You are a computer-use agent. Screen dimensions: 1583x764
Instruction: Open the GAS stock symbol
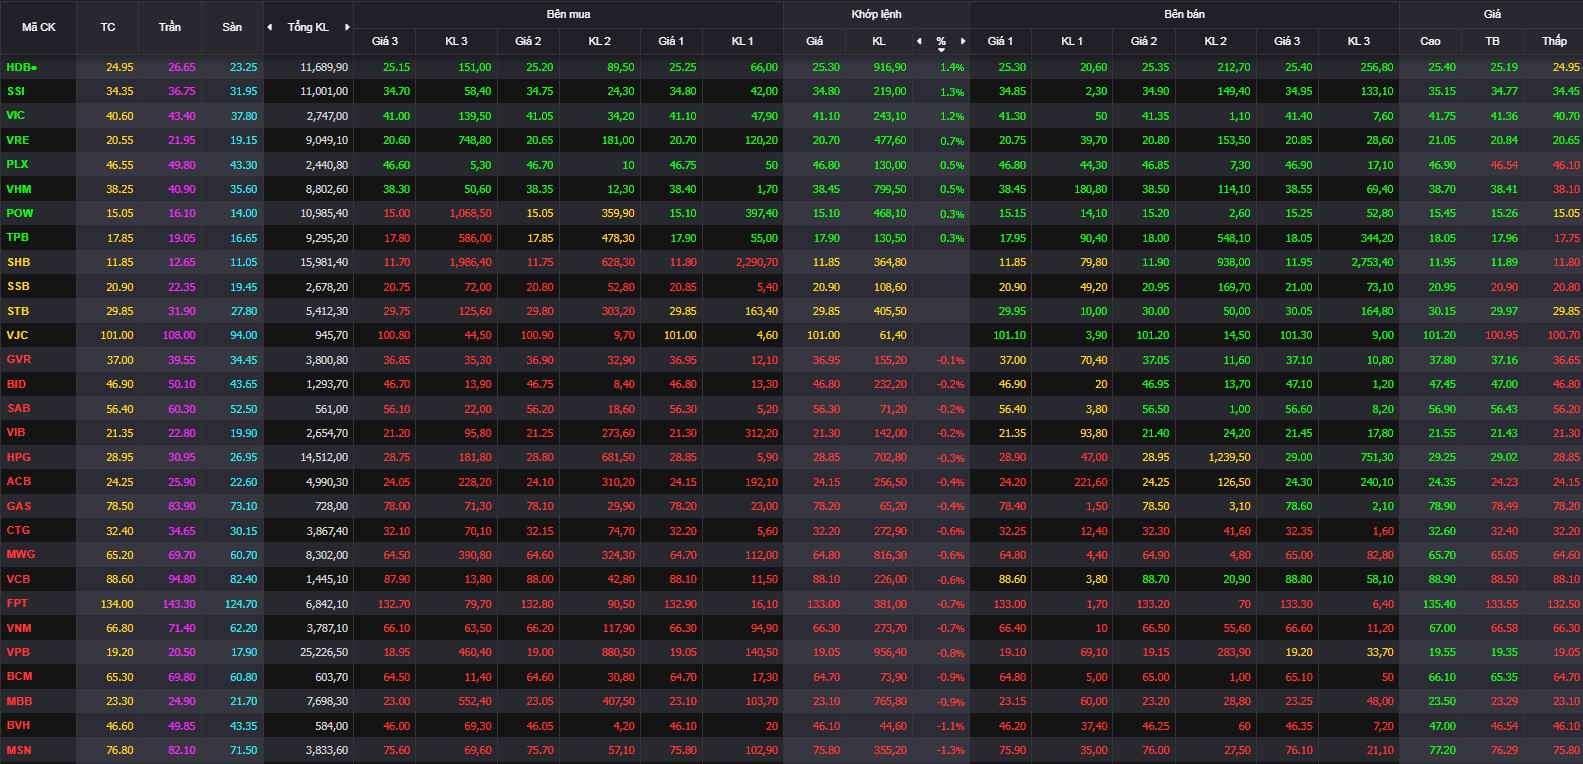(x=19, y=506)
